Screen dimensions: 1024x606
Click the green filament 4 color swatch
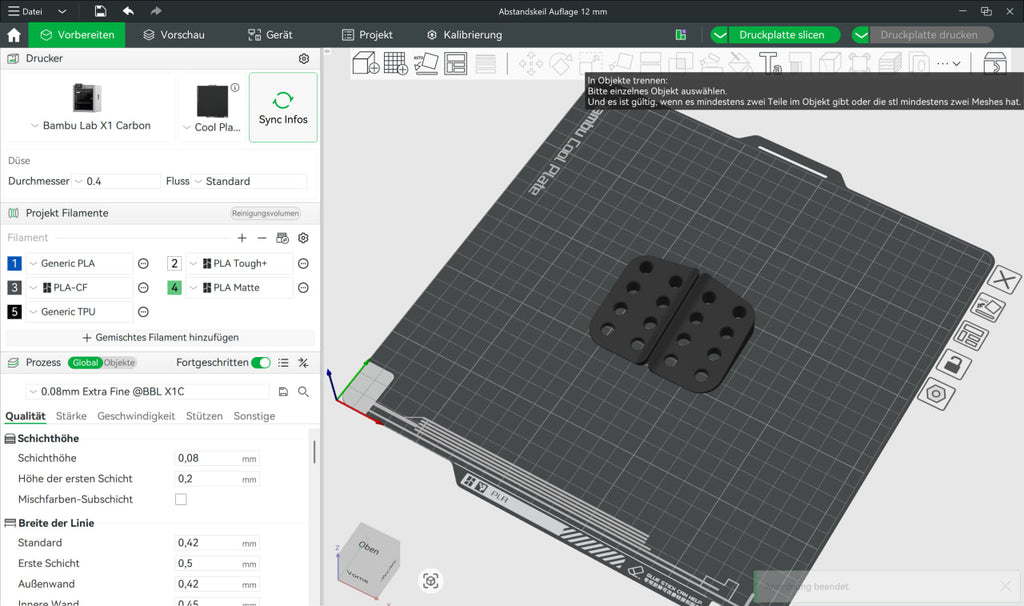pos(174,288)
